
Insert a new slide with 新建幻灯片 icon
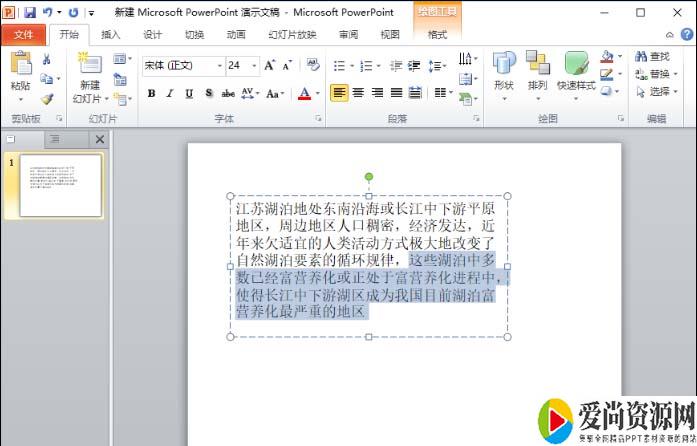[x=90, y=66]
